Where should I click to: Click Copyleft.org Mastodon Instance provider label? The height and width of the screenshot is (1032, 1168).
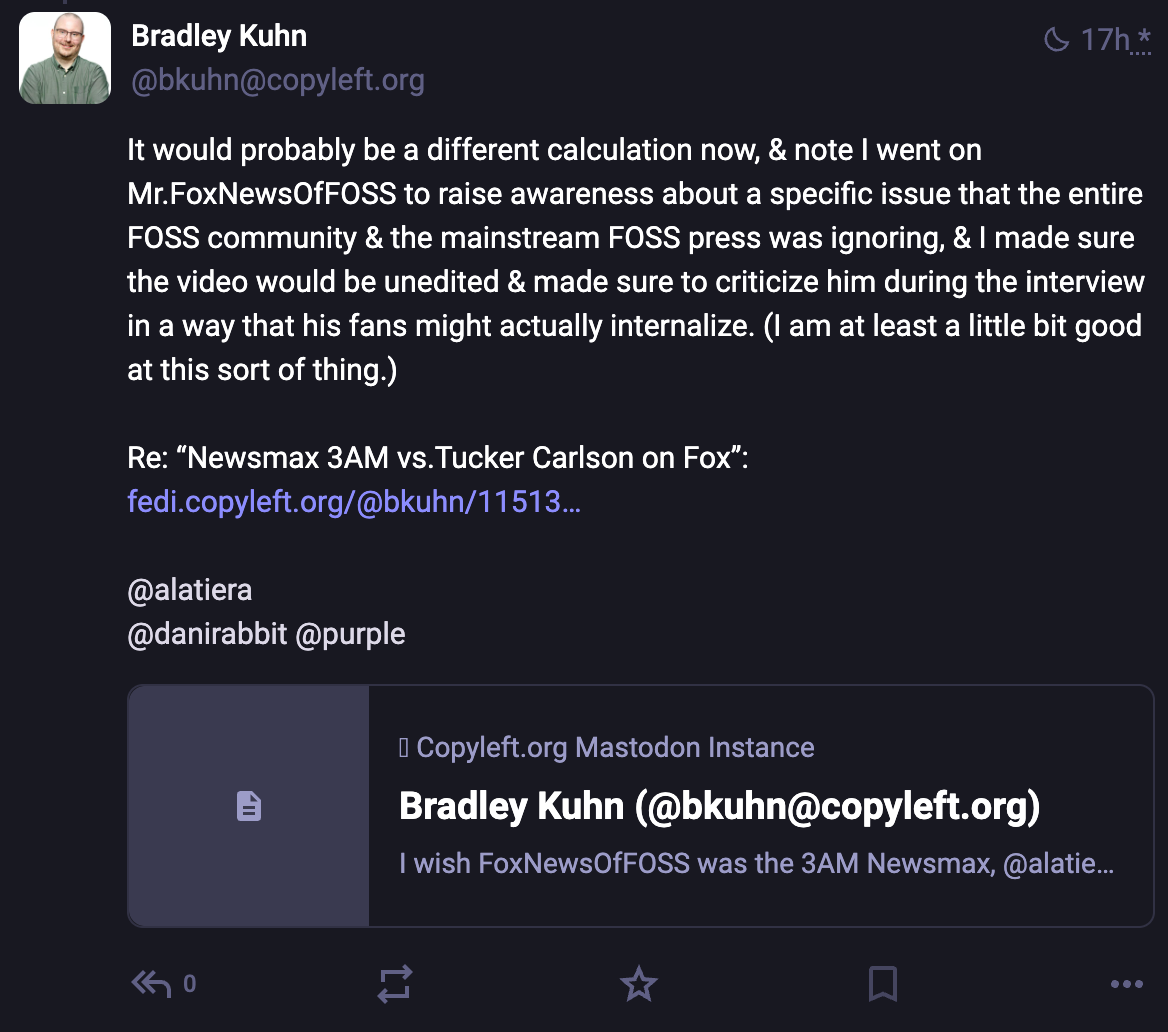pyautogui.click(x=615, y=747)
